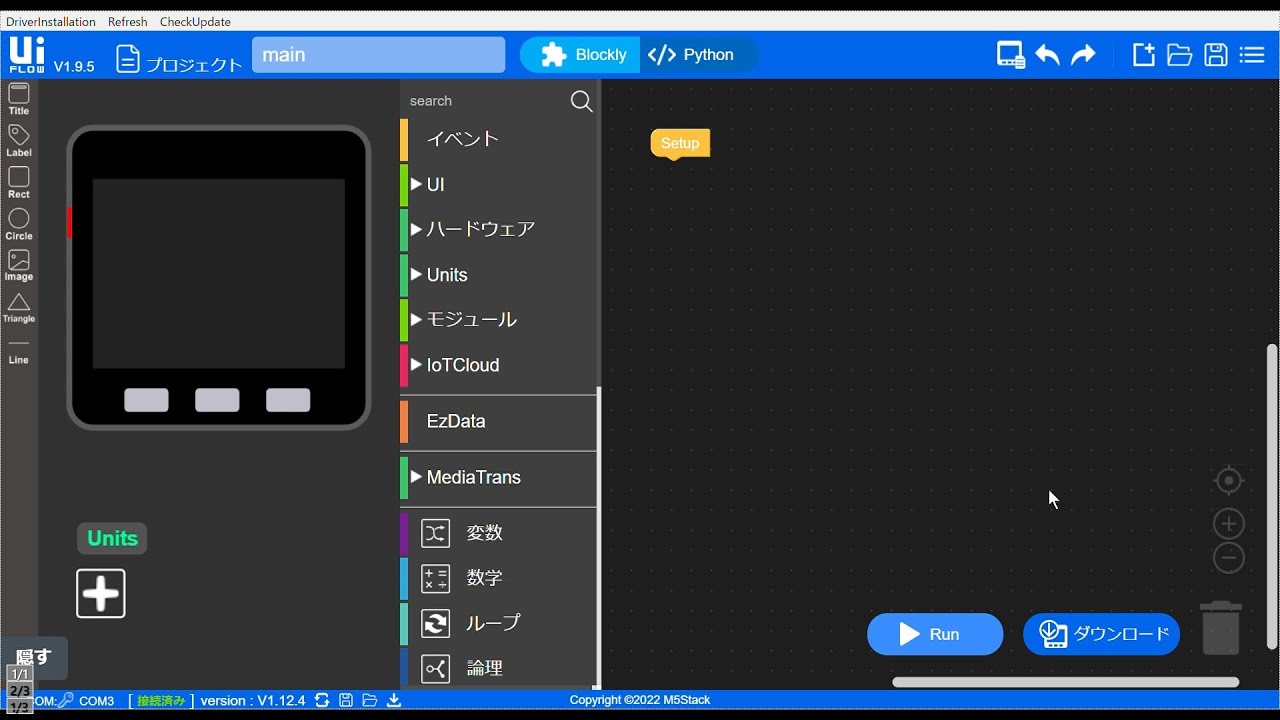Expand the MediaTrans block category
The image size is (1280, 720).
[x=499, y=477]
